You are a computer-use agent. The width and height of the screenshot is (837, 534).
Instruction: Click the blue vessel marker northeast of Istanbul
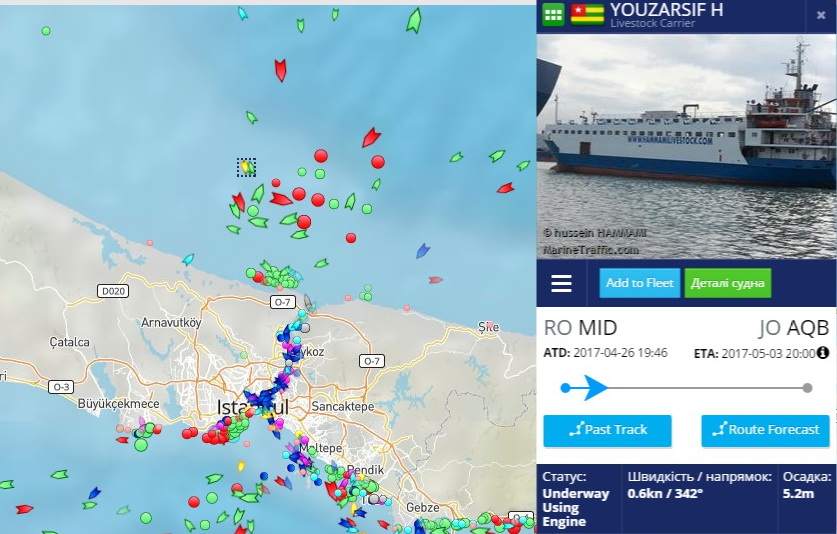click(423, 250)
